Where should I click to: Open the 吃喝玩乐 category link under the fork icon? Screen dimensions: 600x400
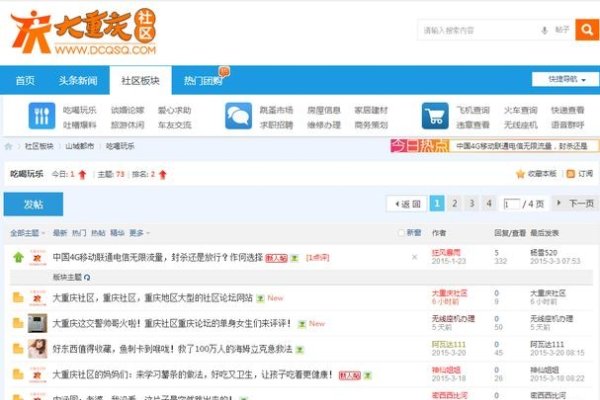tap(79, 110)
